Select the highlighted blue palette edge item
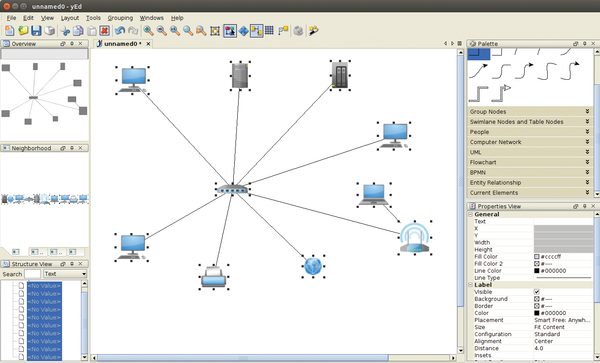This screenshot has height=363, width=600. (x=478, y=54)
